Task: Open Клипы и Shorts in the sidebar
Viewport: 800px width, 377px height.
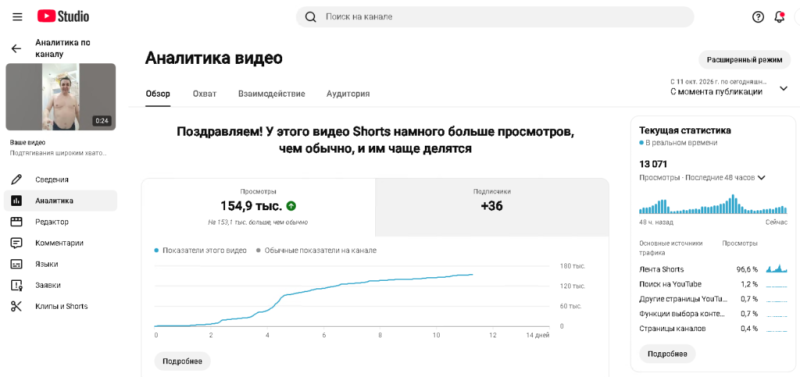Action: 60,306
